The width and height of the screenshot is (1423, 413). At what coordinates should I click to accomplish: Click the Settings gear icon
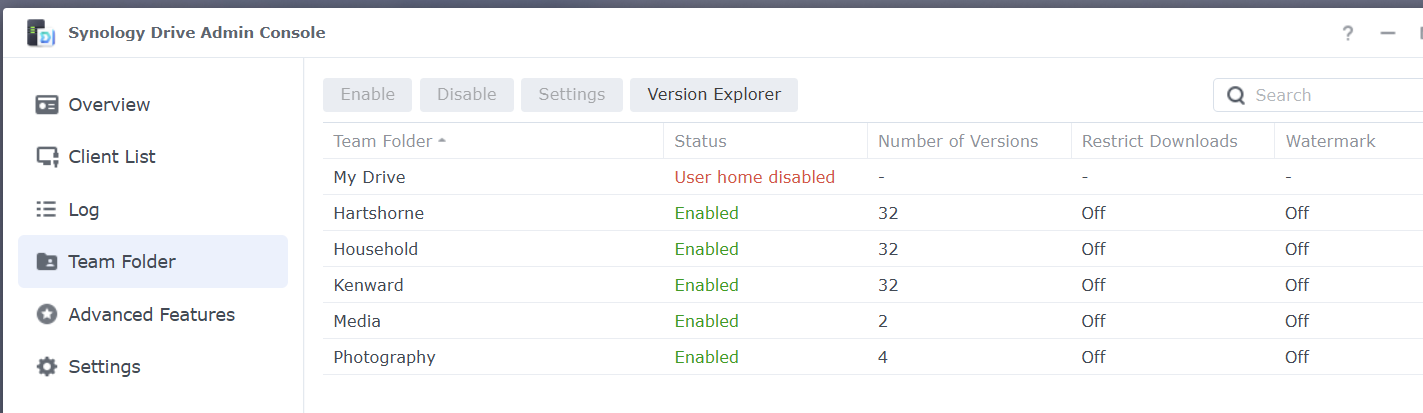tap(47, 367)
